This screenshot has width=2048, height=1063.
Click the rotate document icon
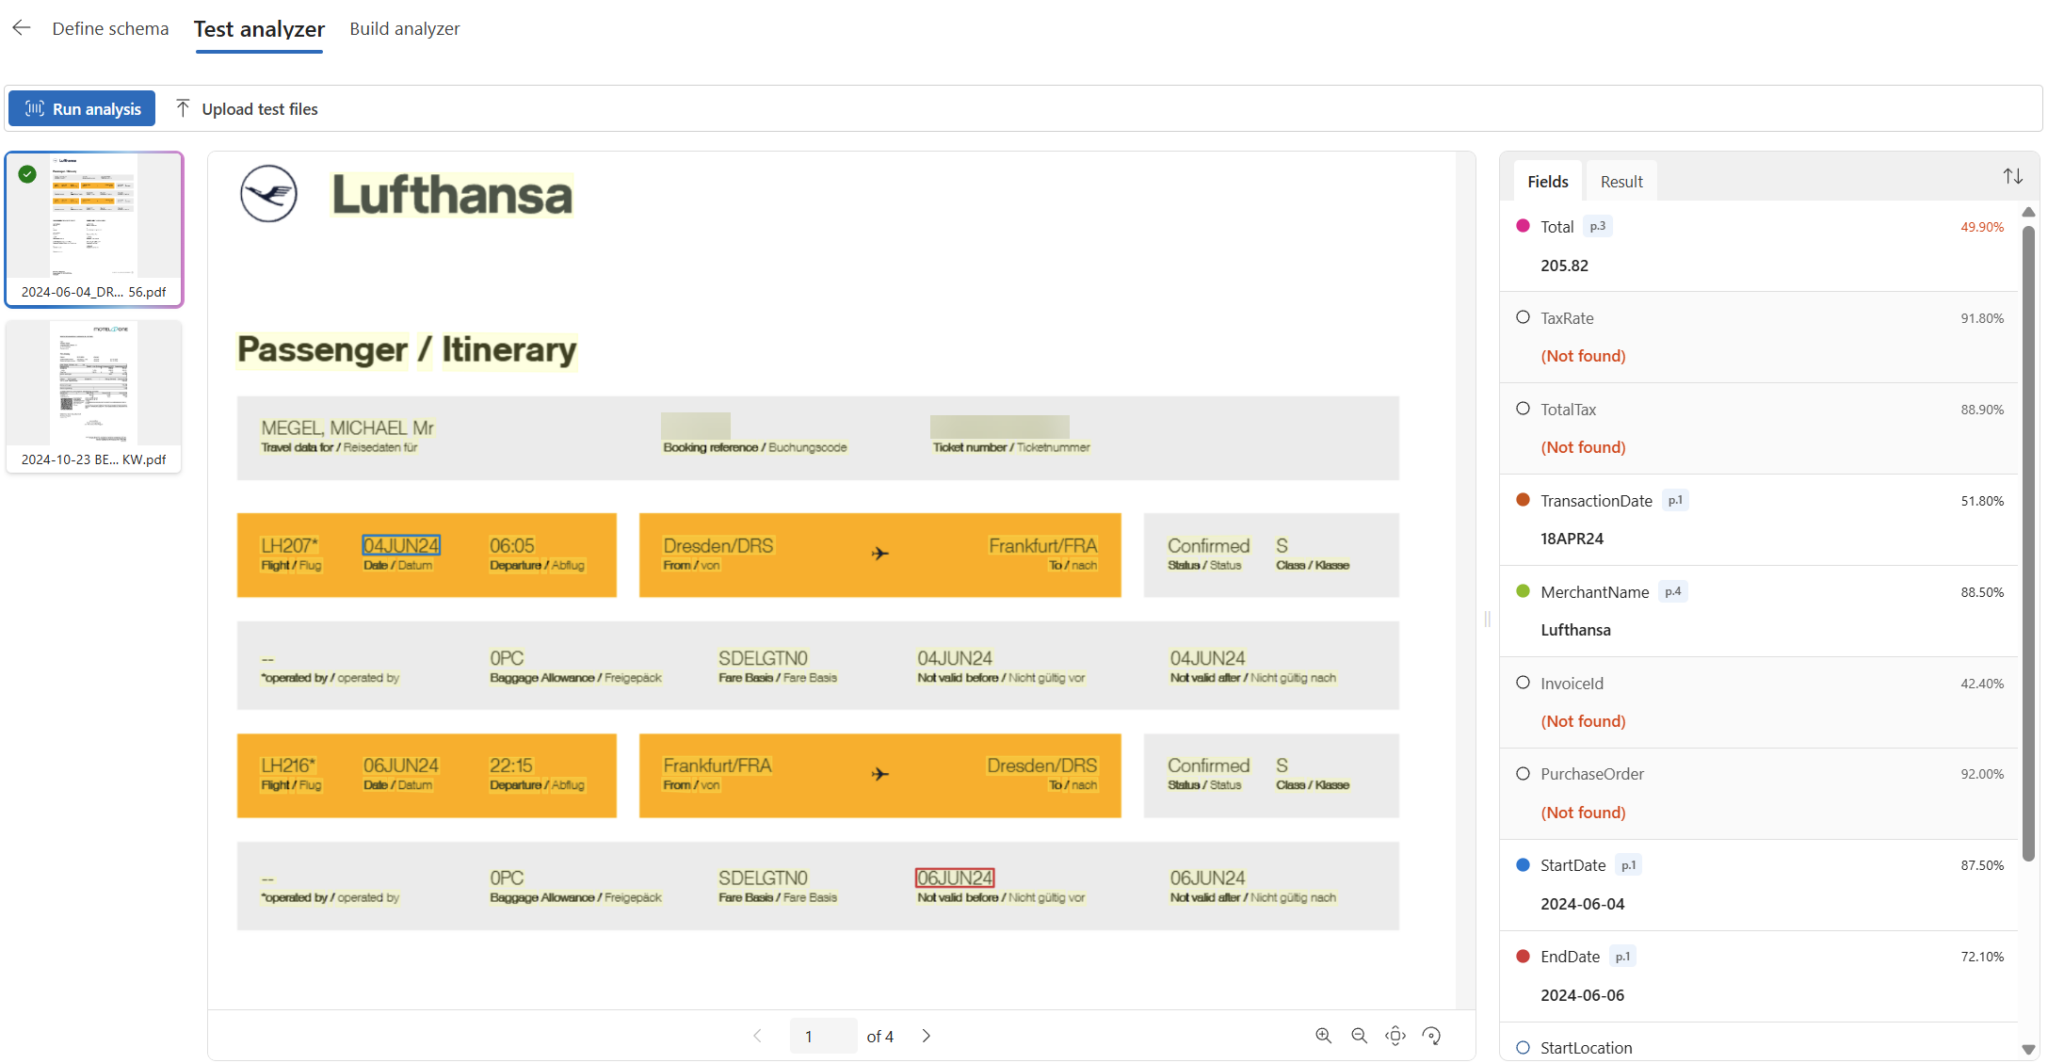pos(1432,1036)
